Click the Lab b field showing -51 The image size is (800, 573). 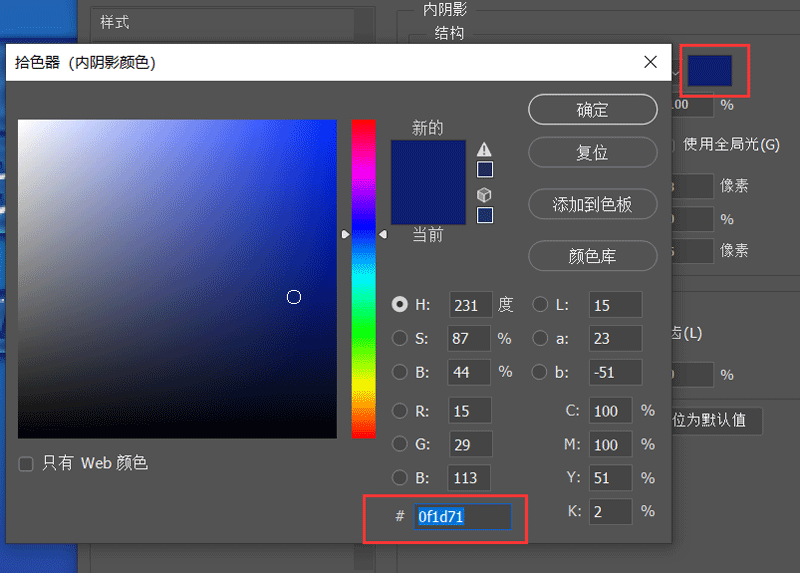point(615,372)
